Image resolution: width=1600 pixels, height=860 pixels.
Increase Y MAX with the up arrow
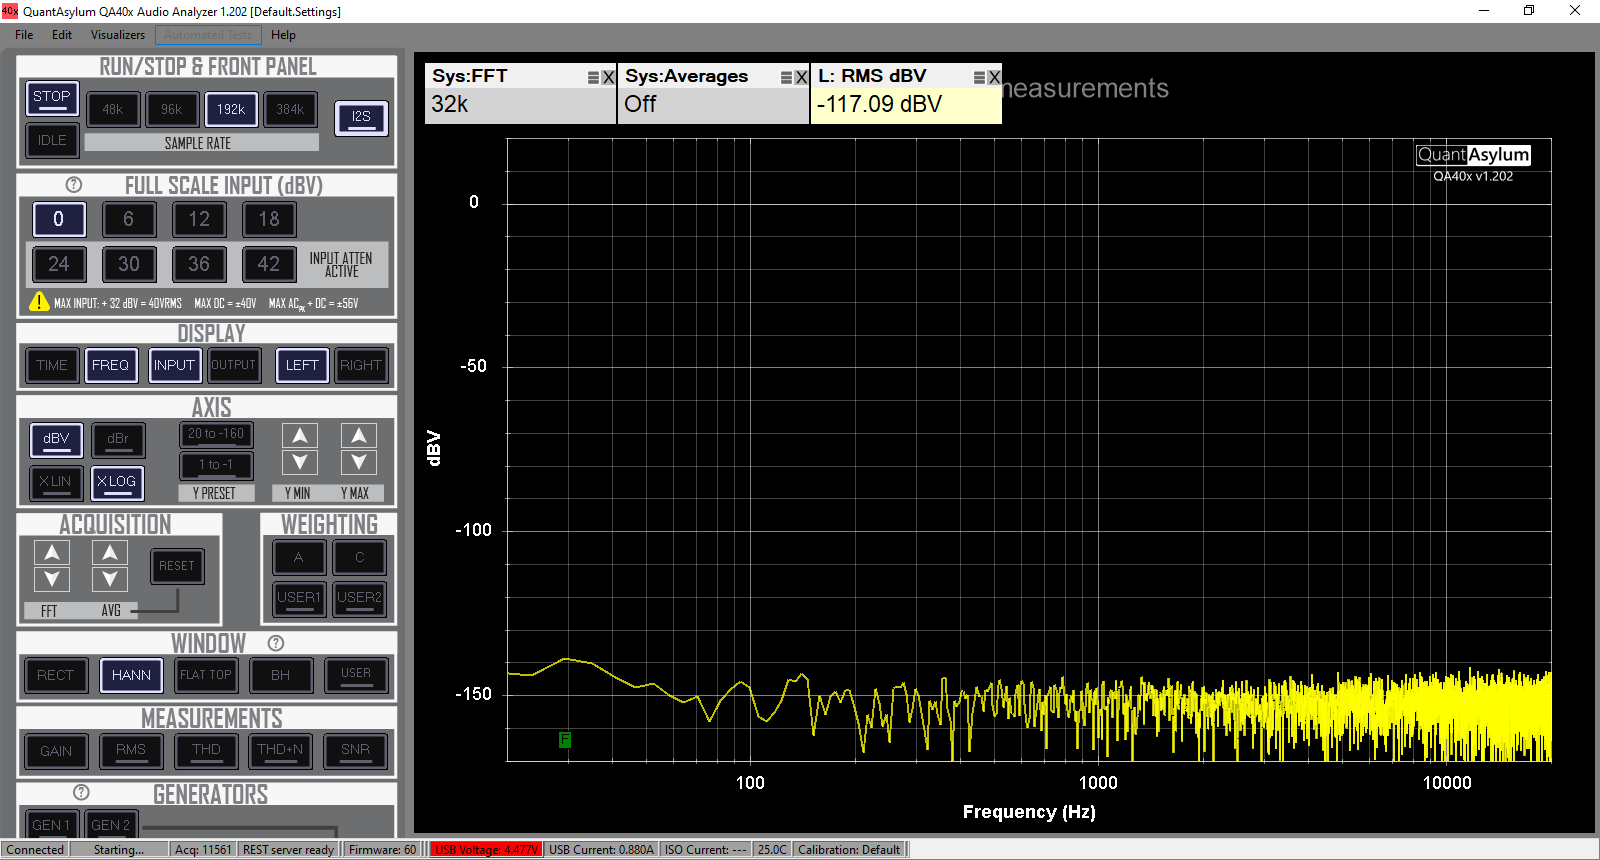pyautogui.click(x=359, y=435)
